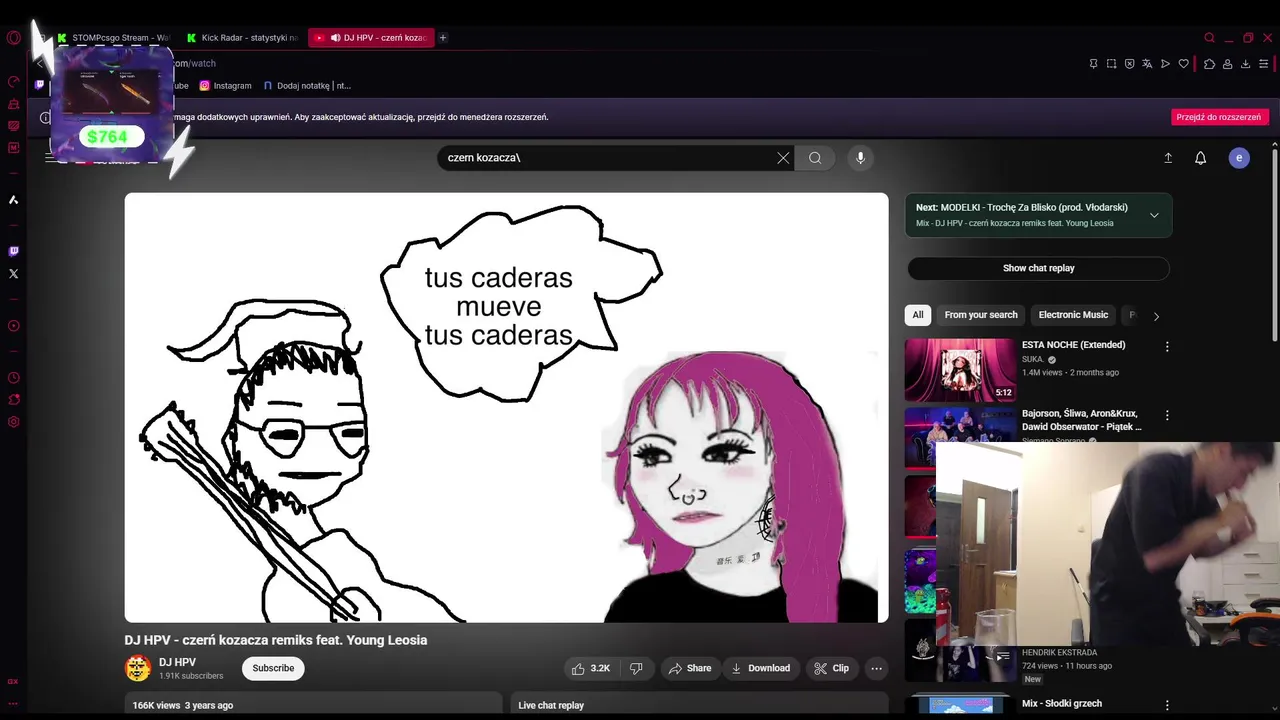Select the DJ HPV YouTube tab
The width and height of the screenshot is (1280, 720).
371,38
